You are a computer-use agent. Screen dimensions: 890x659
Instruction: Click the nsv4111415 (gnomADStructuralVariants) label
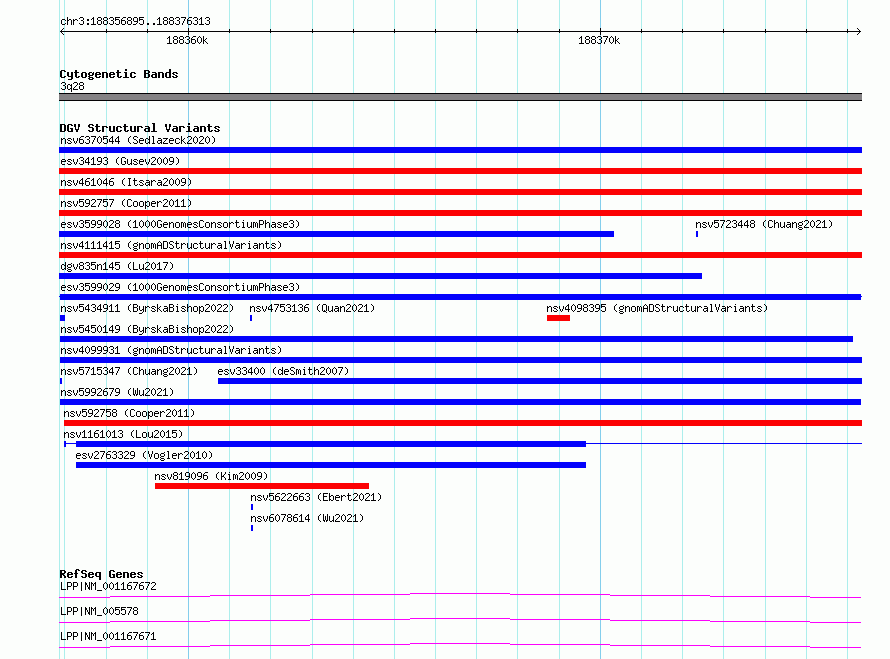coord(171,245)
